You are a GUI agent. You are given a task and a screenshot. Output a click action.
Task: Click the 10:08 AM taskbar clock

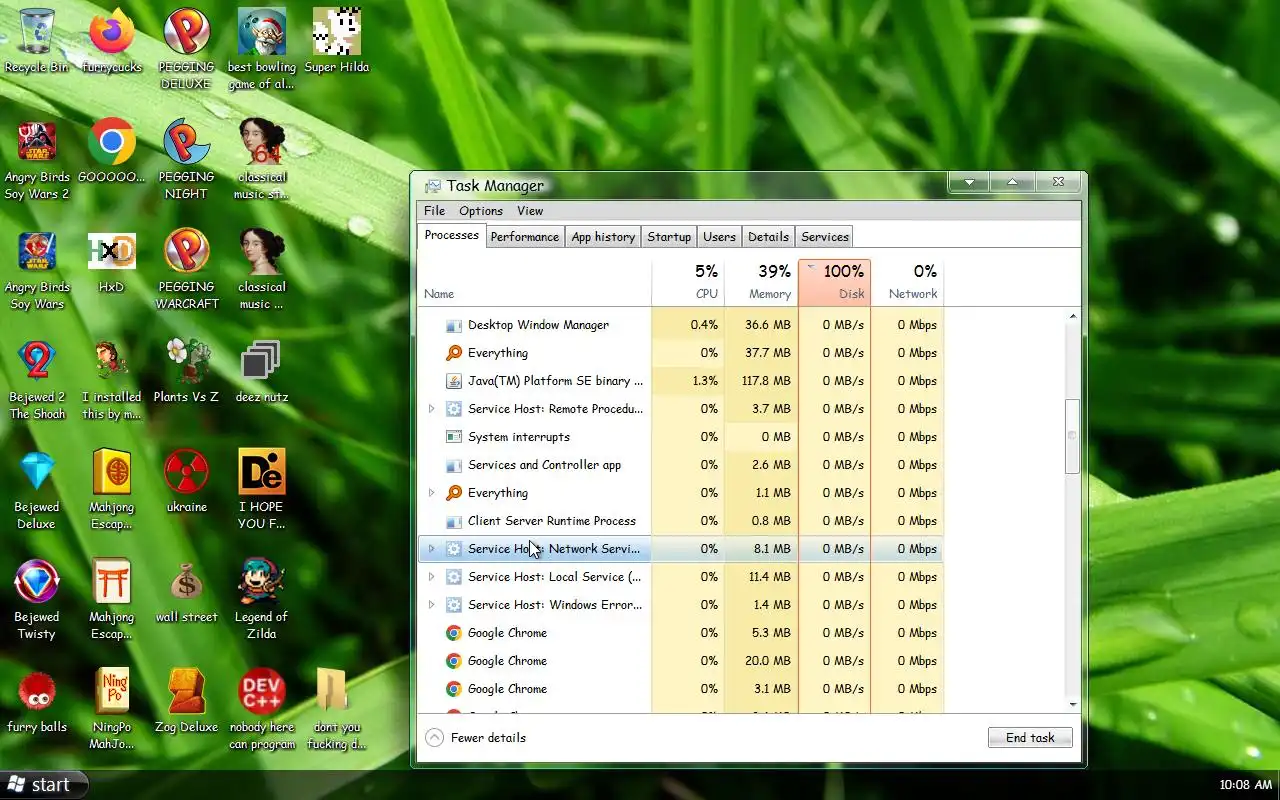1246,785
